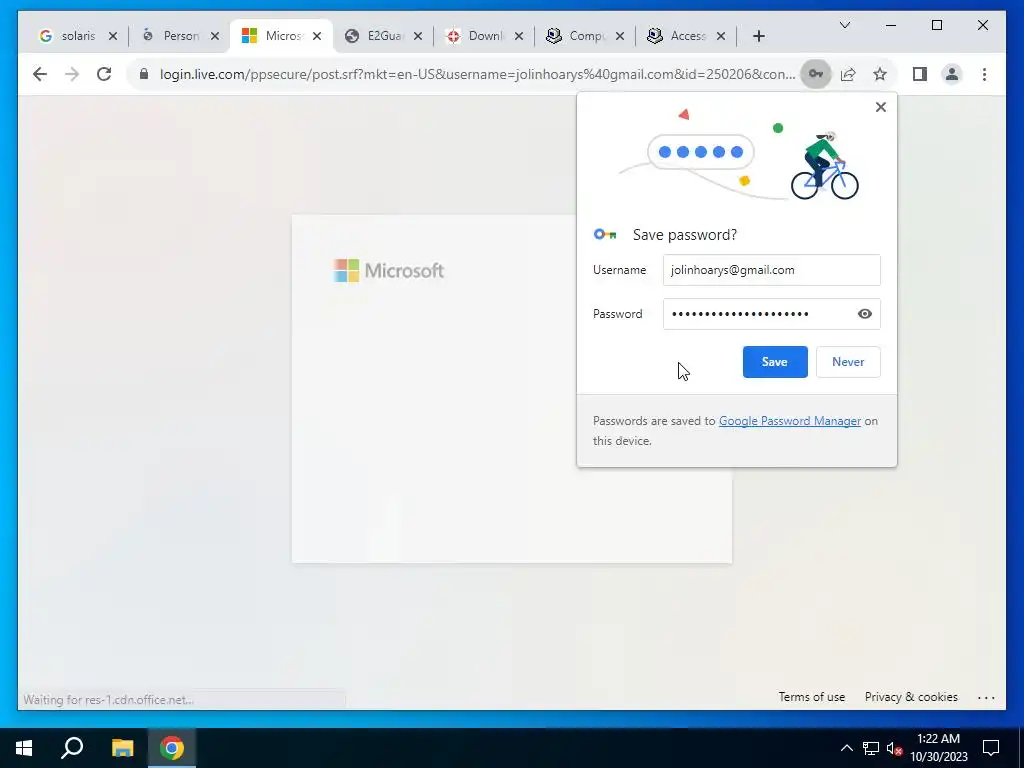Open the Terms of use link

pos(811,697)
